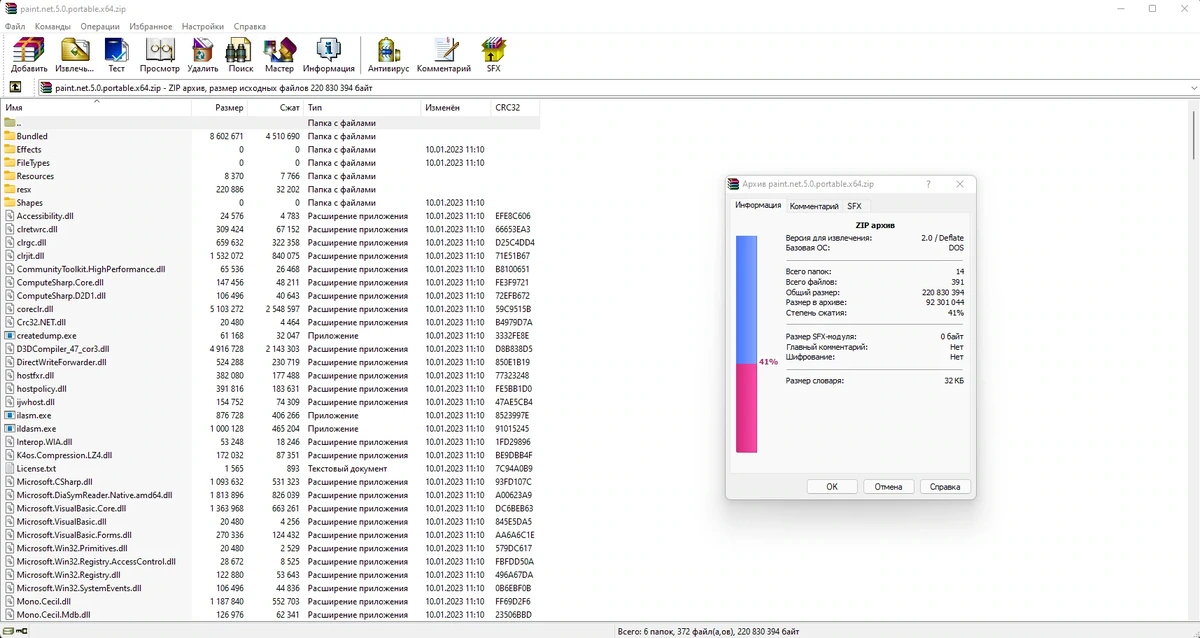Click the Отмена button in dialog

pos(888,487)
